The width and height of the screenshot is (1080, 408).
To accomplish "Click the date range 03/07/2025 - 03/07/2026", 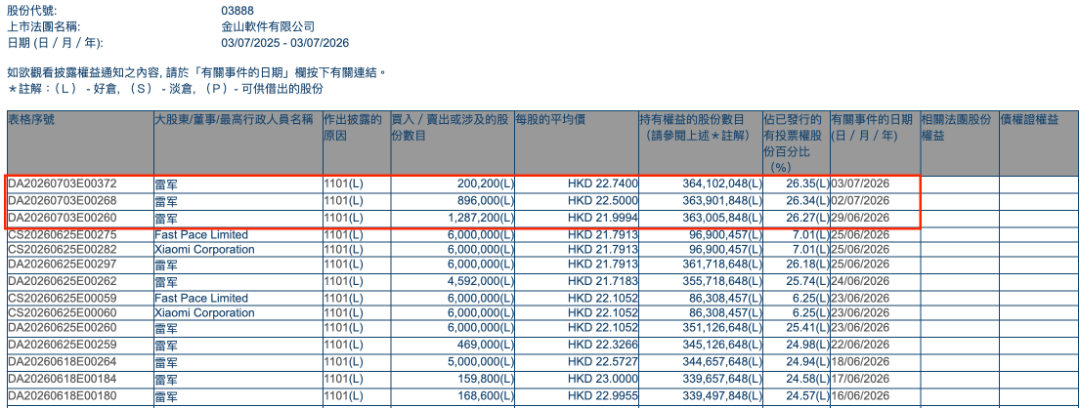I will (285, 43).
